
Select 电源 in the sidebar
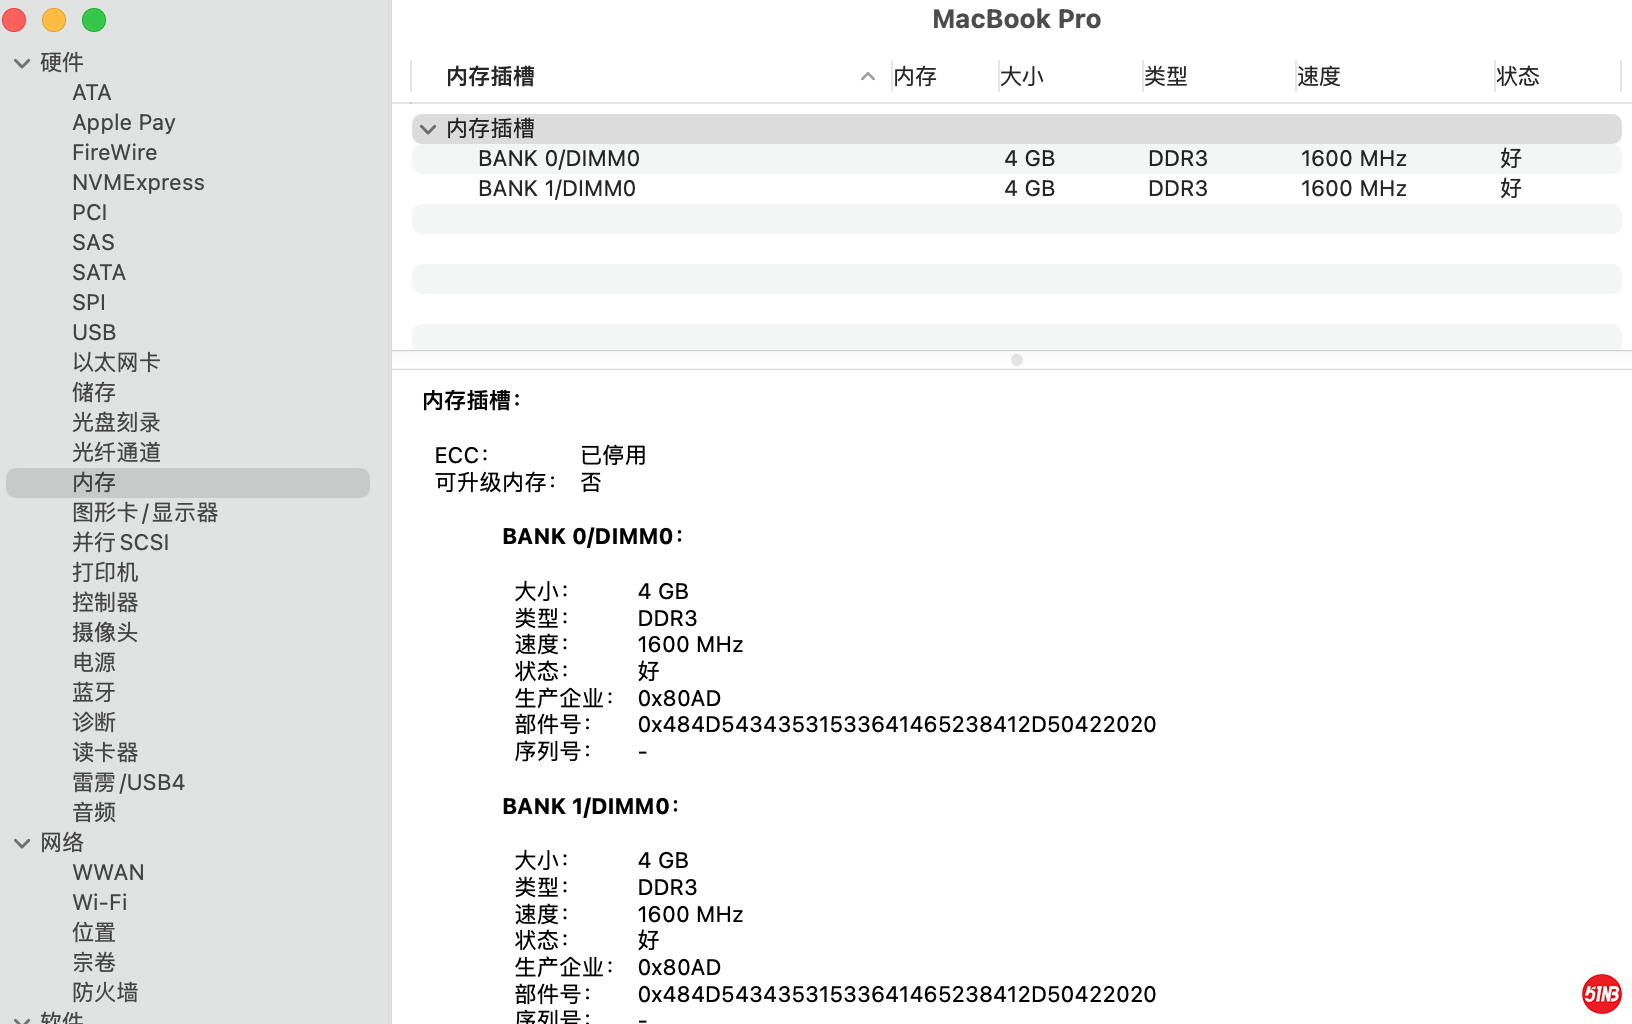click(94, 663)
